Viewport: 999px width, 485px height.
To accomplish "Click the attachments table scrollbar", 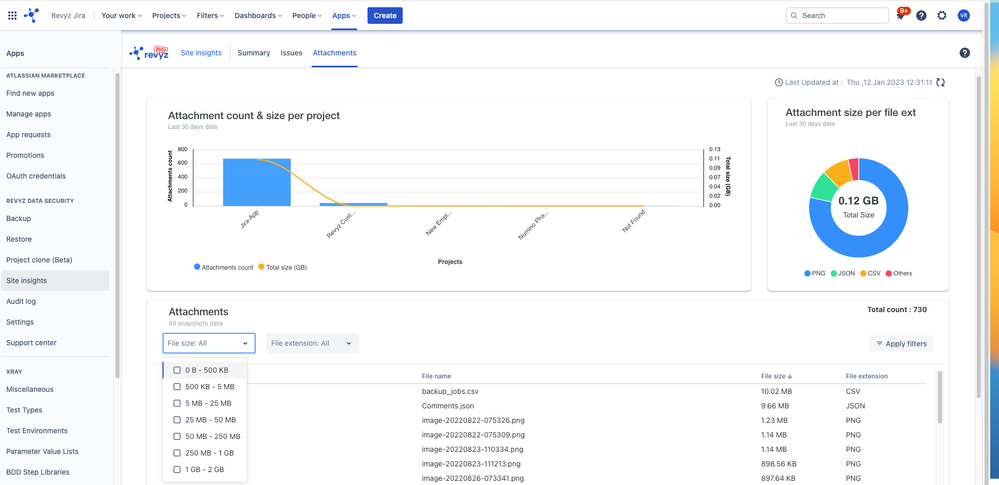I will [x=940, y=396].
